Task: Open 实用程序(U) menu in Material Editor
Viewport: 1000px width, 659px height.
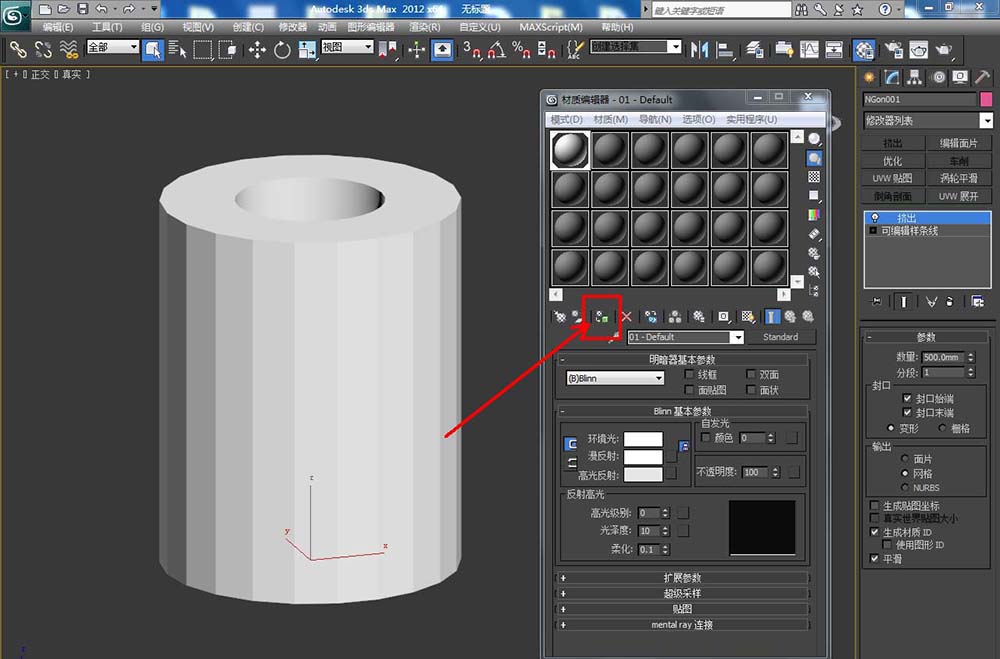Action: [751, 119]
